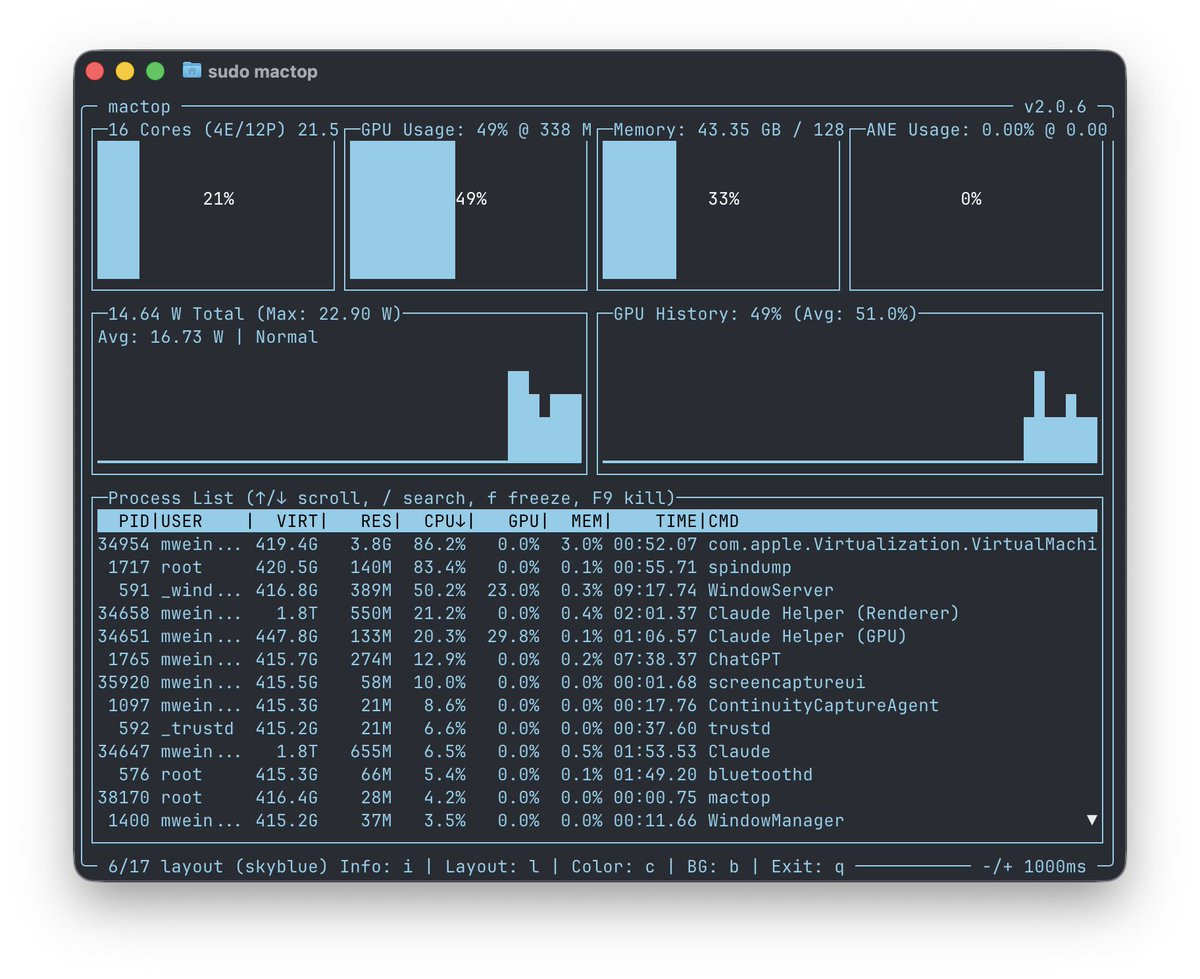Screen dimensions: 1200x979
Task: Click VIRT value 420.5G in spindump row
Action: (287, 567)
